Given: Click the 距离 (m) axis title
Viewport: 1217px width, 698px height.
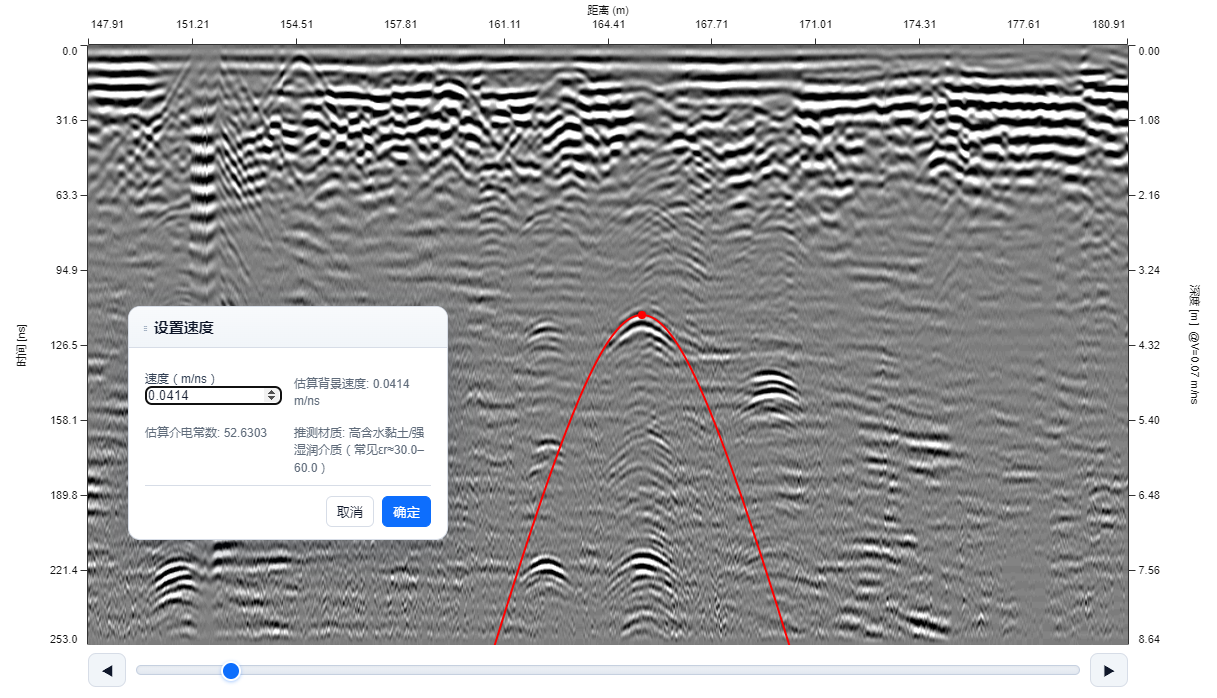Looking at the screenshot, I should [x=608, y=9].
